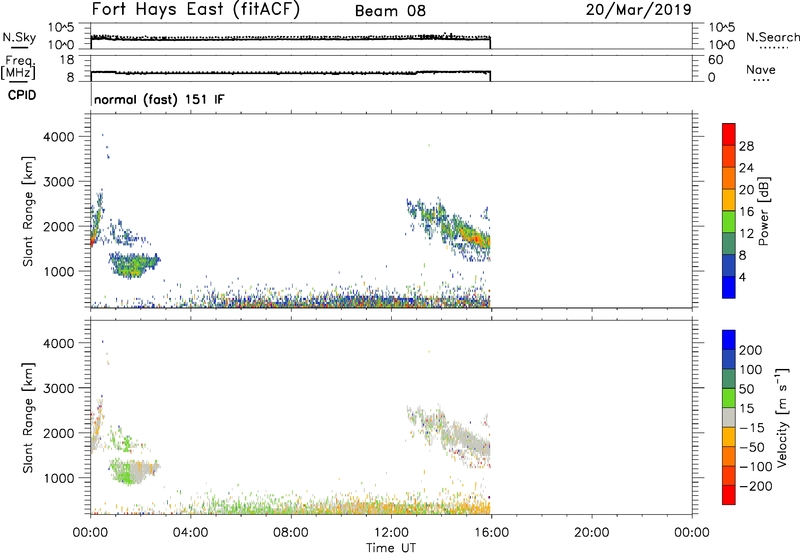800x554 pixels.
Task: Click the 'N.Search' legend label
Action: 772,37
